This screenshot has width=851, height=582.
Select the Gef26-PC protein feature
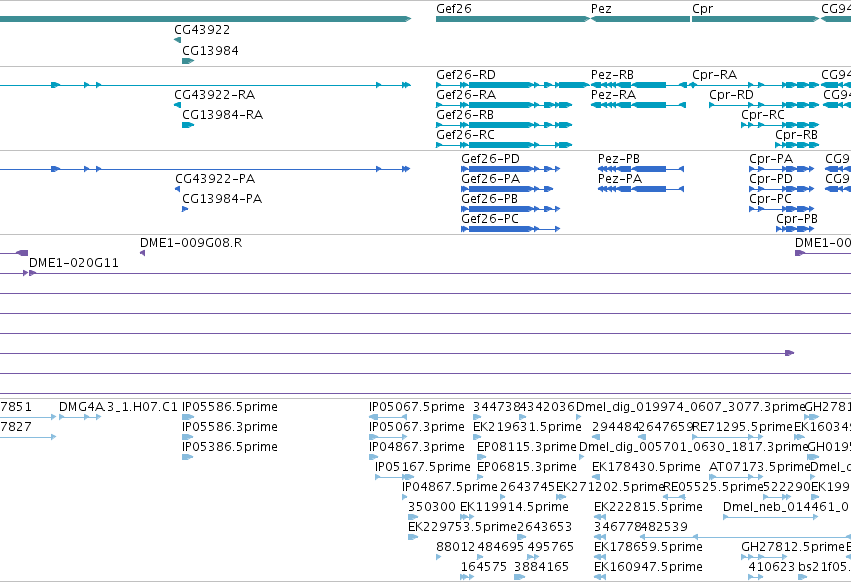tap(510, 229)
